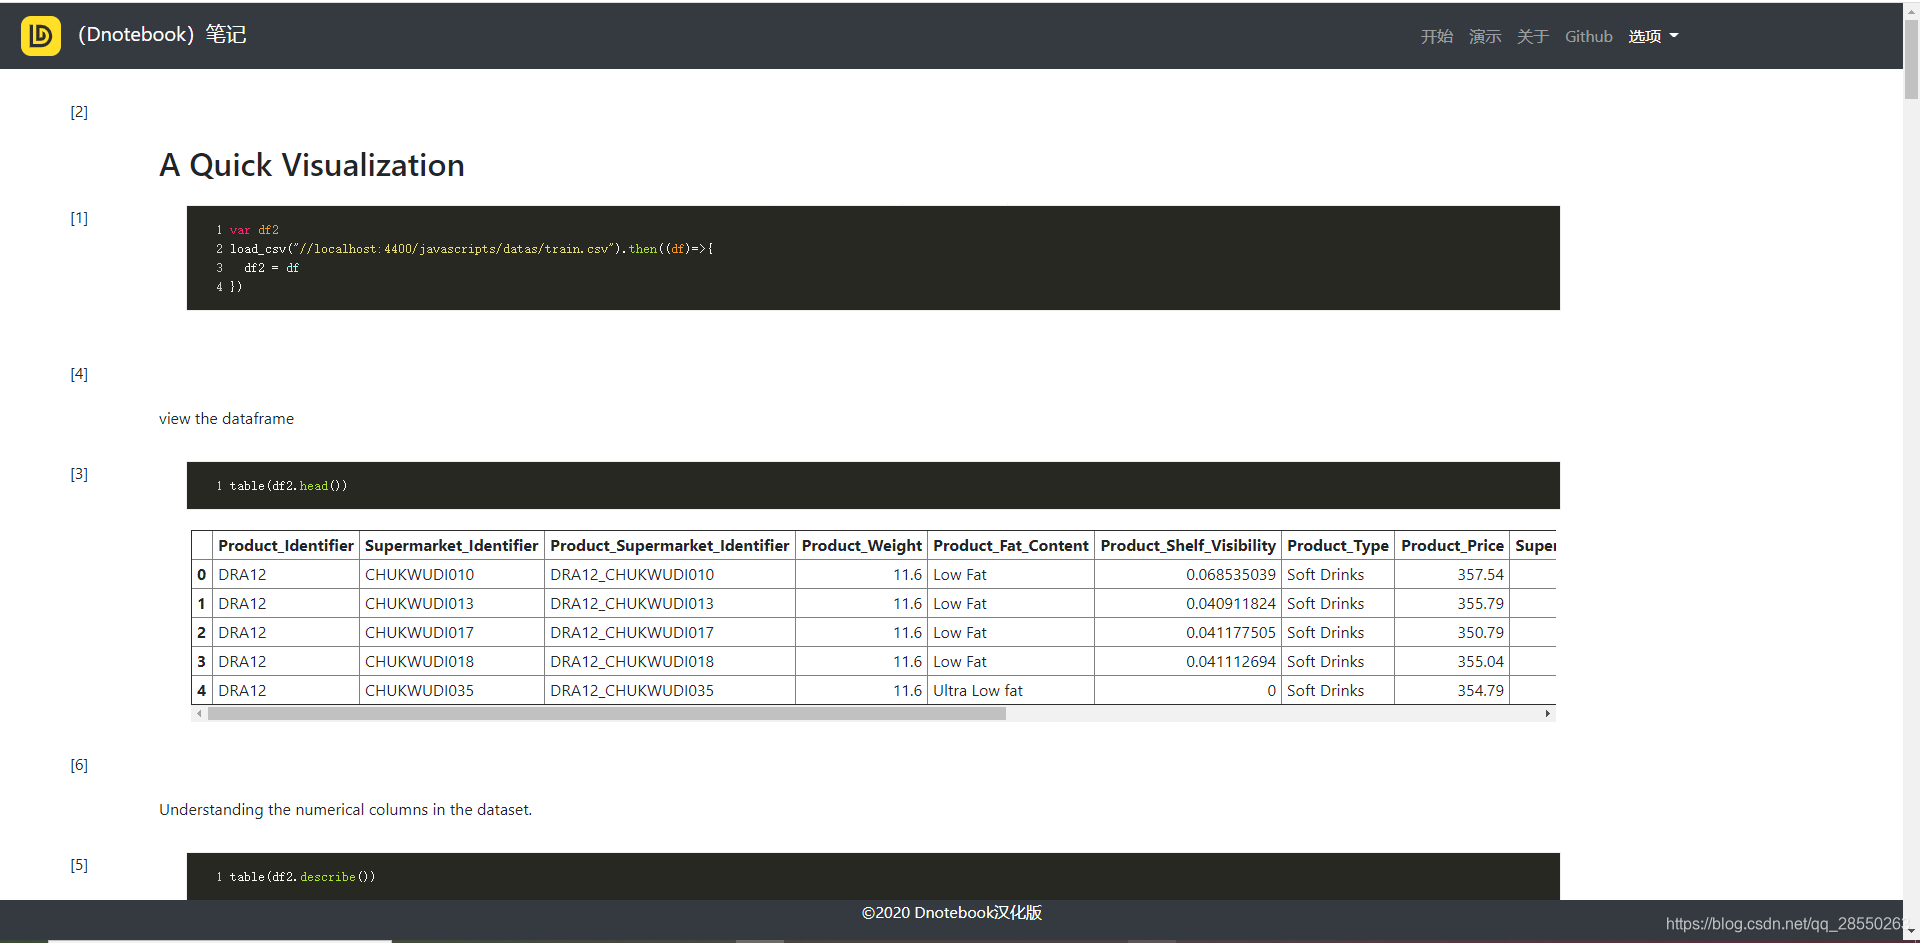
Task: Click the Product_Fat_Content column header
Action: pyautogui.click(x=1011, y=545)
